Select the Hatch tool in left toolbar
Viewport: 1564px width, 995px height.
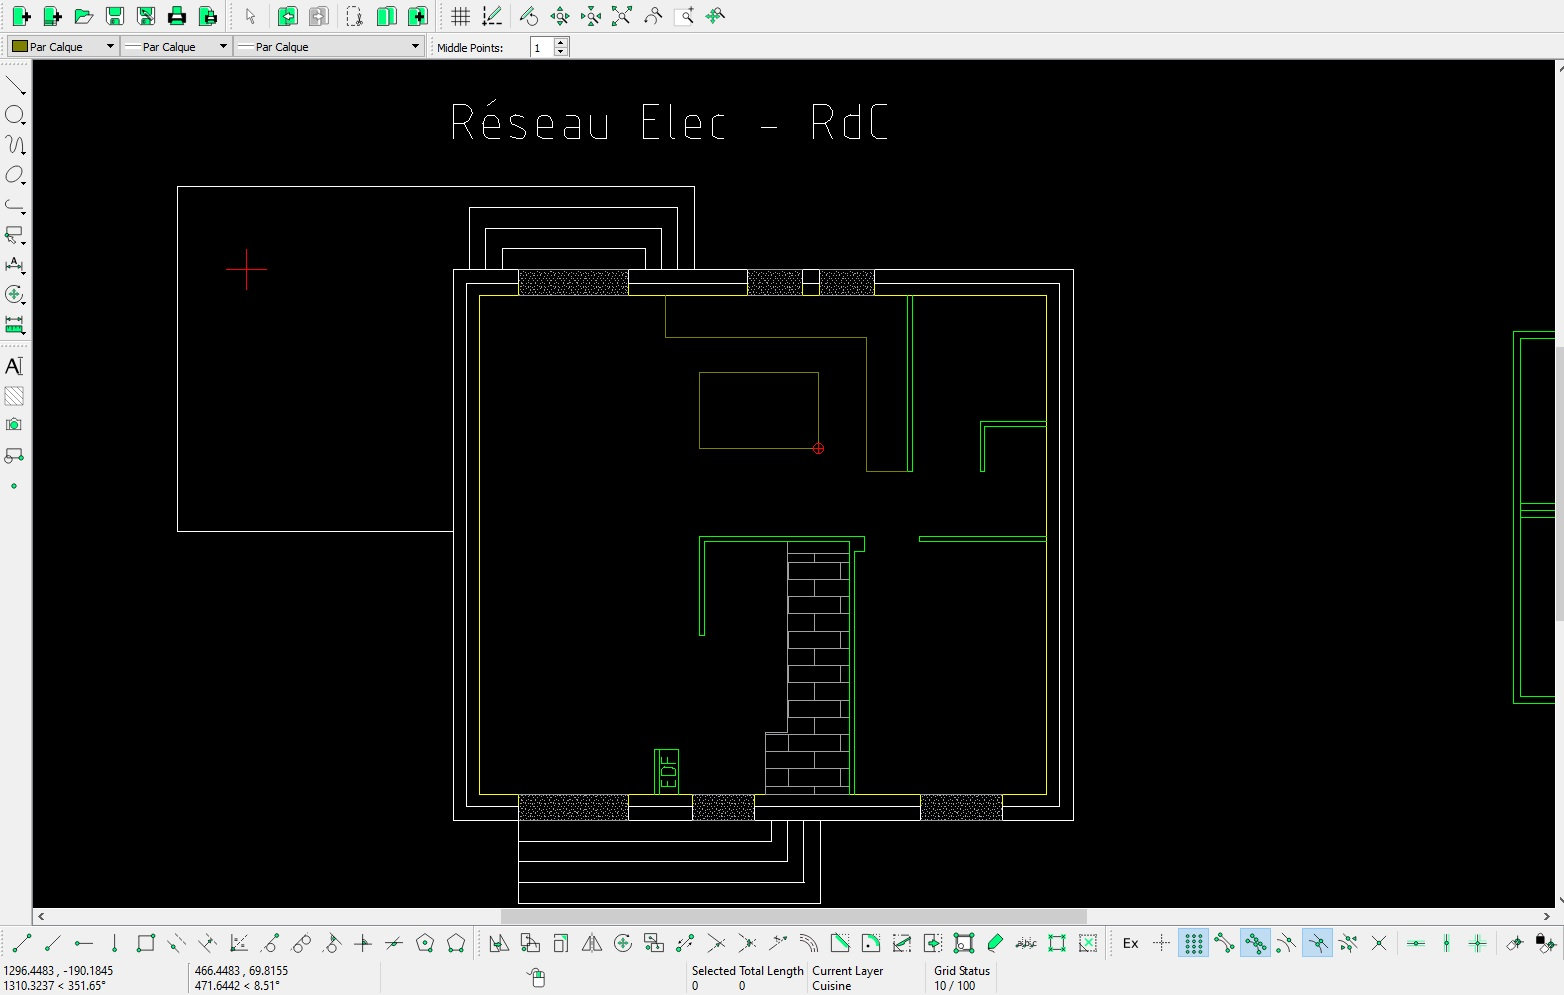[x=14, y=396]
